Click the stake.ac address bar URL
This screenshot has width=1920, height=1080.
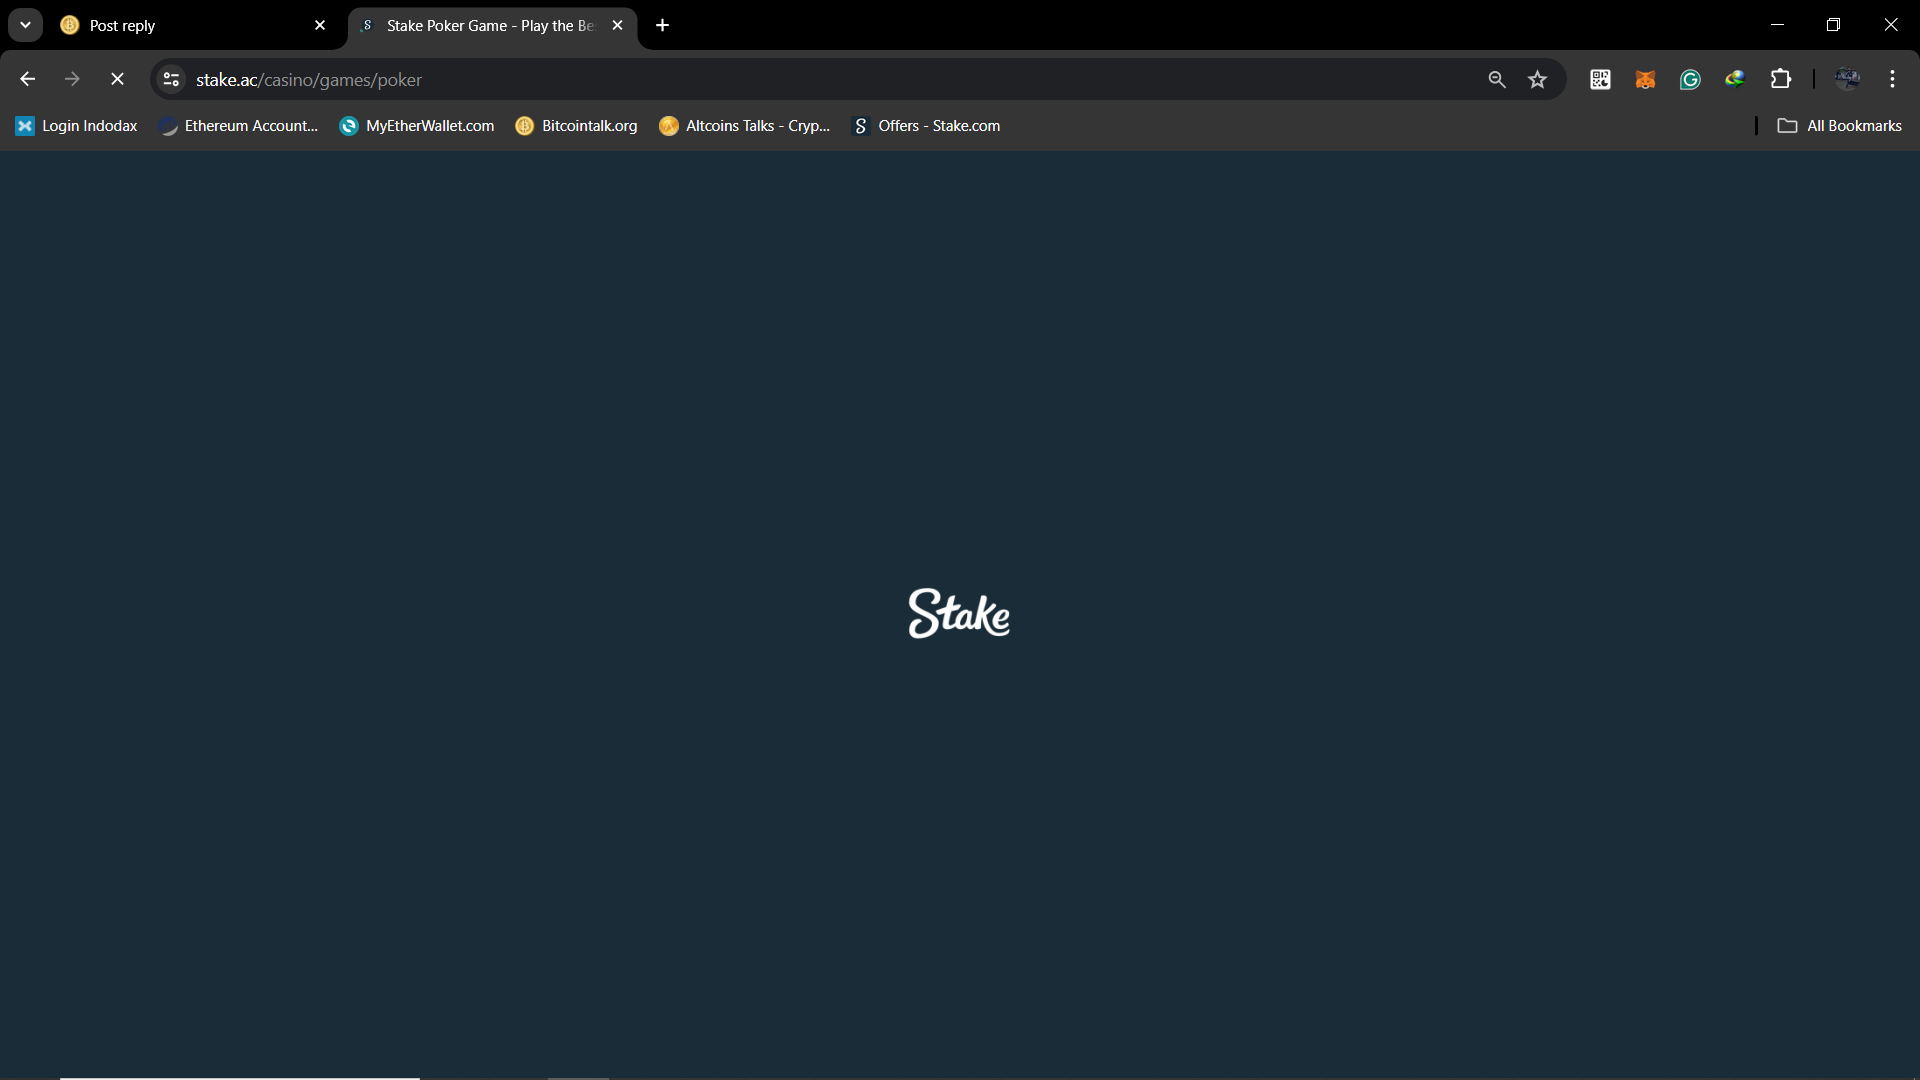[x=309, y=79]
